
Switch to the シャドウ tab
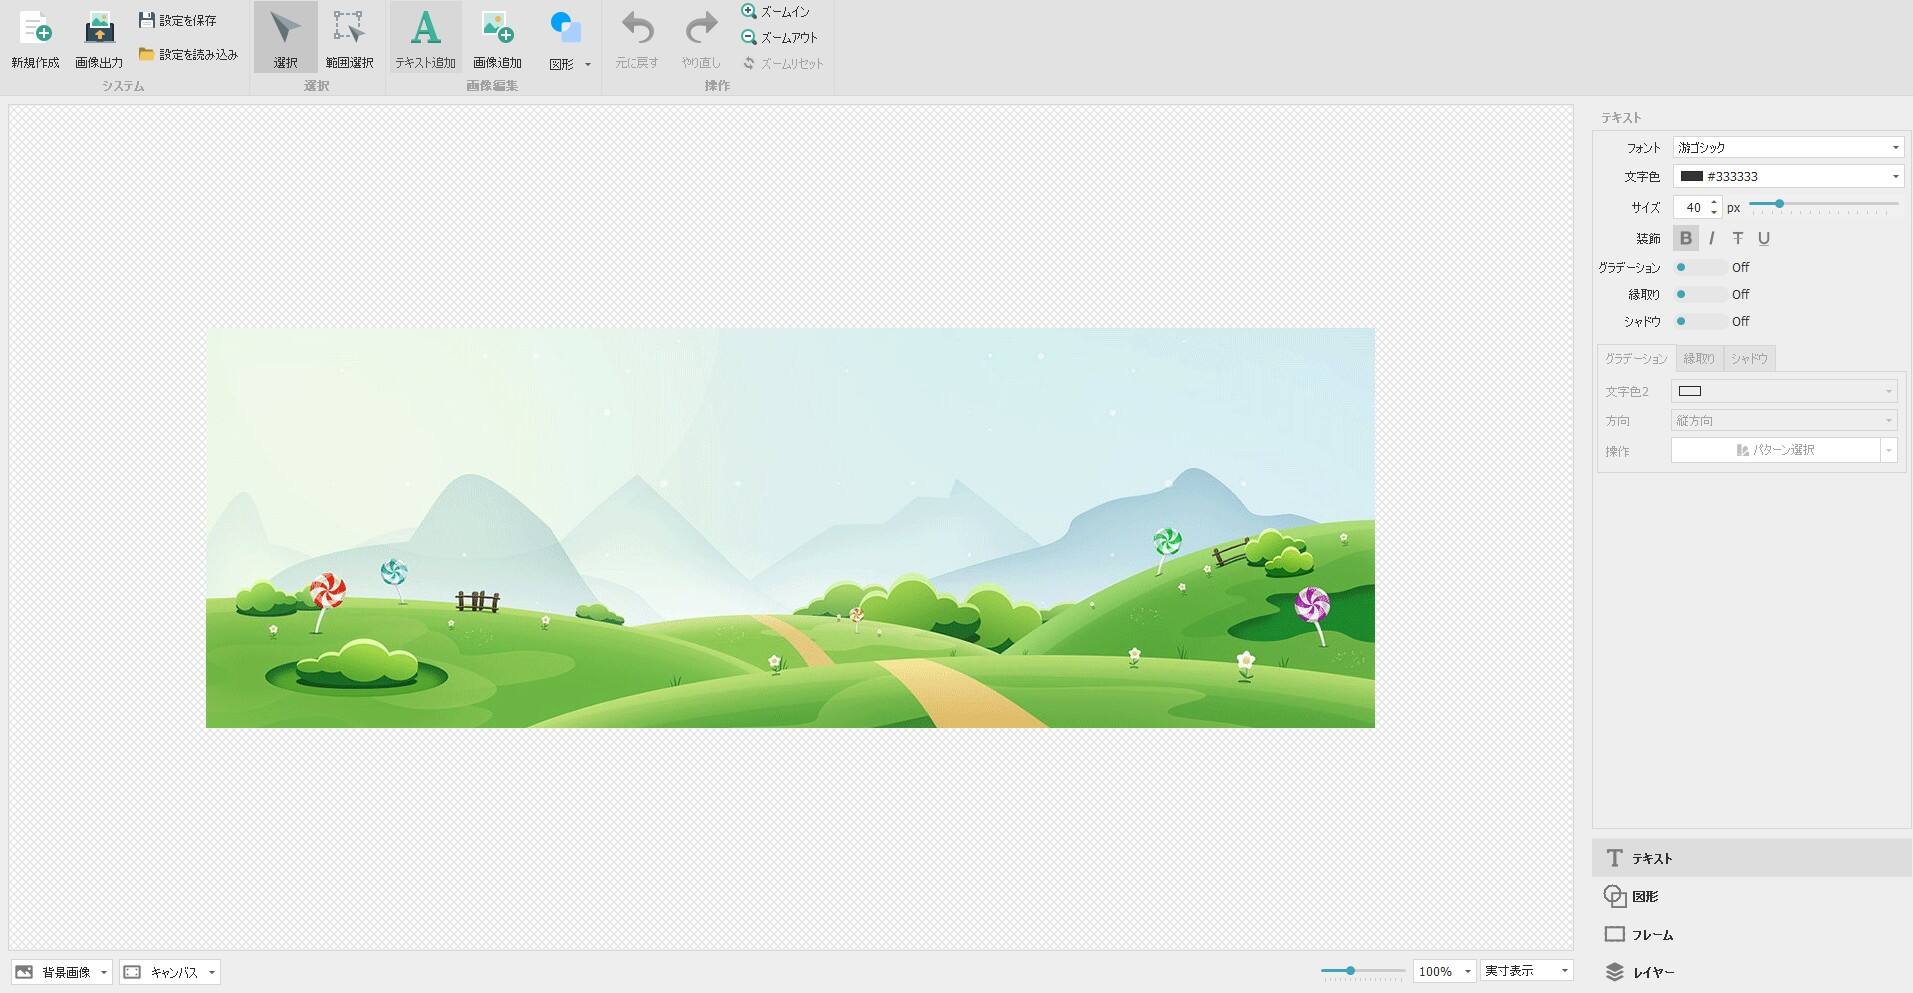1749,358
